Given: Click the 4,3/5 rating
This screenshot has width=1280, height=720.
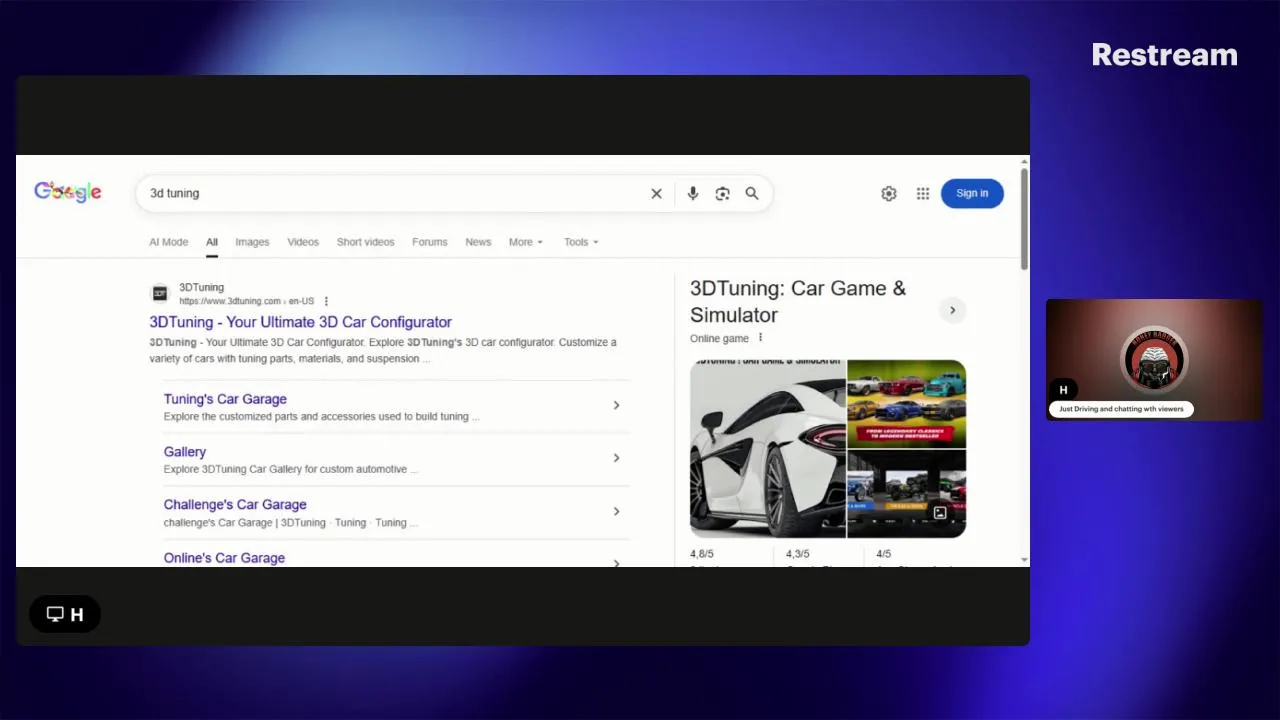Looking at the screenshot, I should (798, 554).
